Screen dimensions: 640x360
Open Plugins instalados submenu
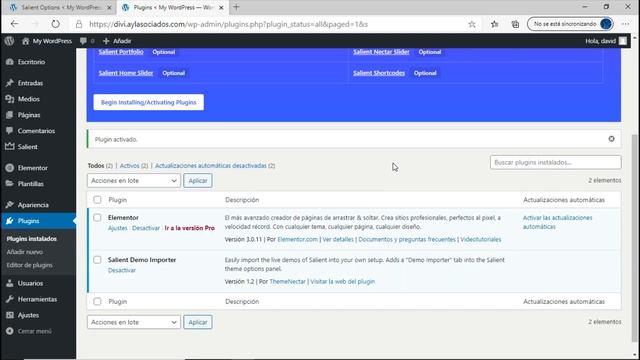coord(31,239)
